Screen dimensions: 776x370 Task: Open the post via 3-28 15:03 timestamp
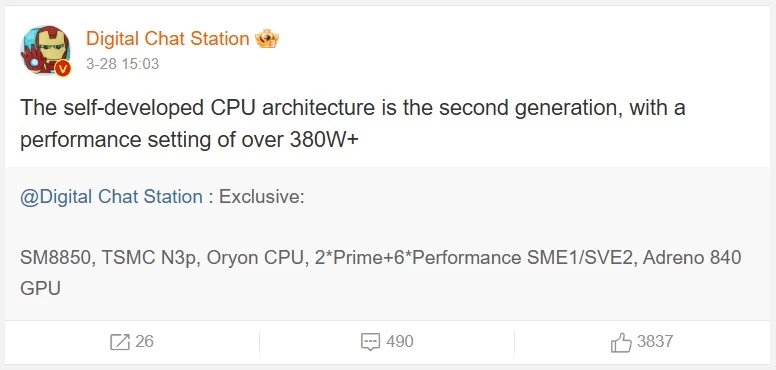point(122,64)
